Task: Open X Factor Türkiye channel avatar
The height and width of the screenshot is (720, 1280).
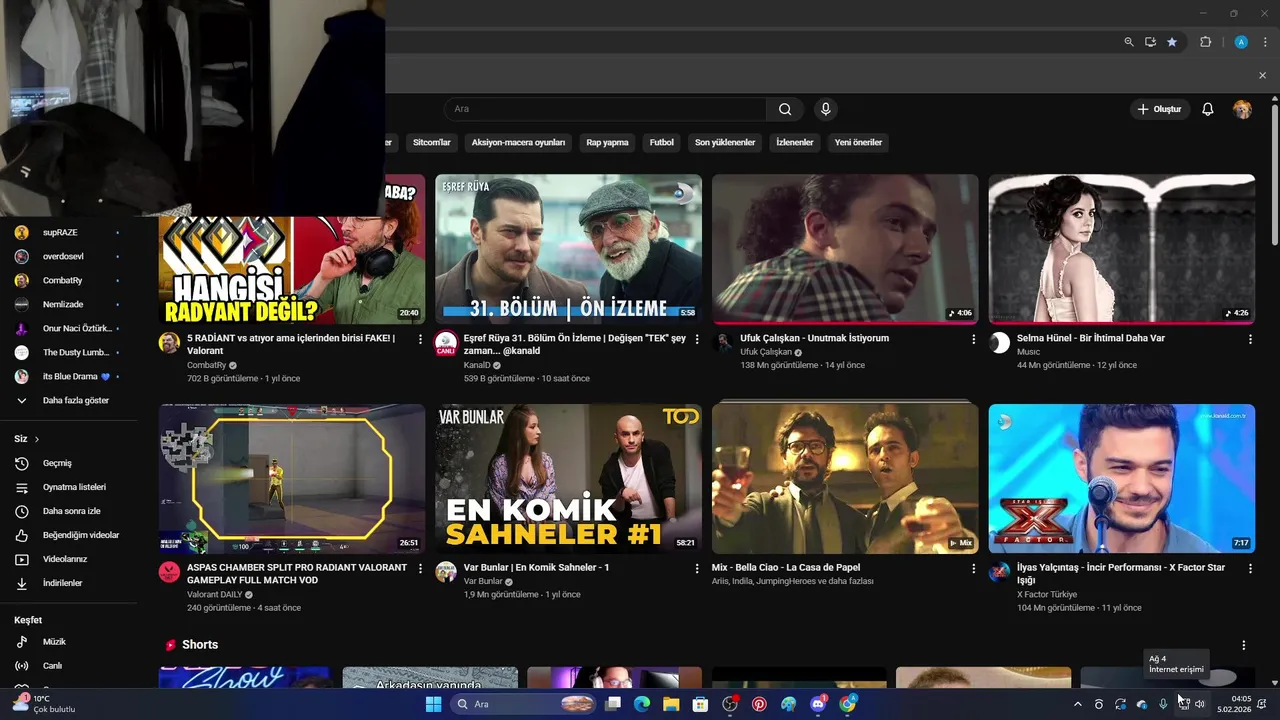Action: click(999, 572)
